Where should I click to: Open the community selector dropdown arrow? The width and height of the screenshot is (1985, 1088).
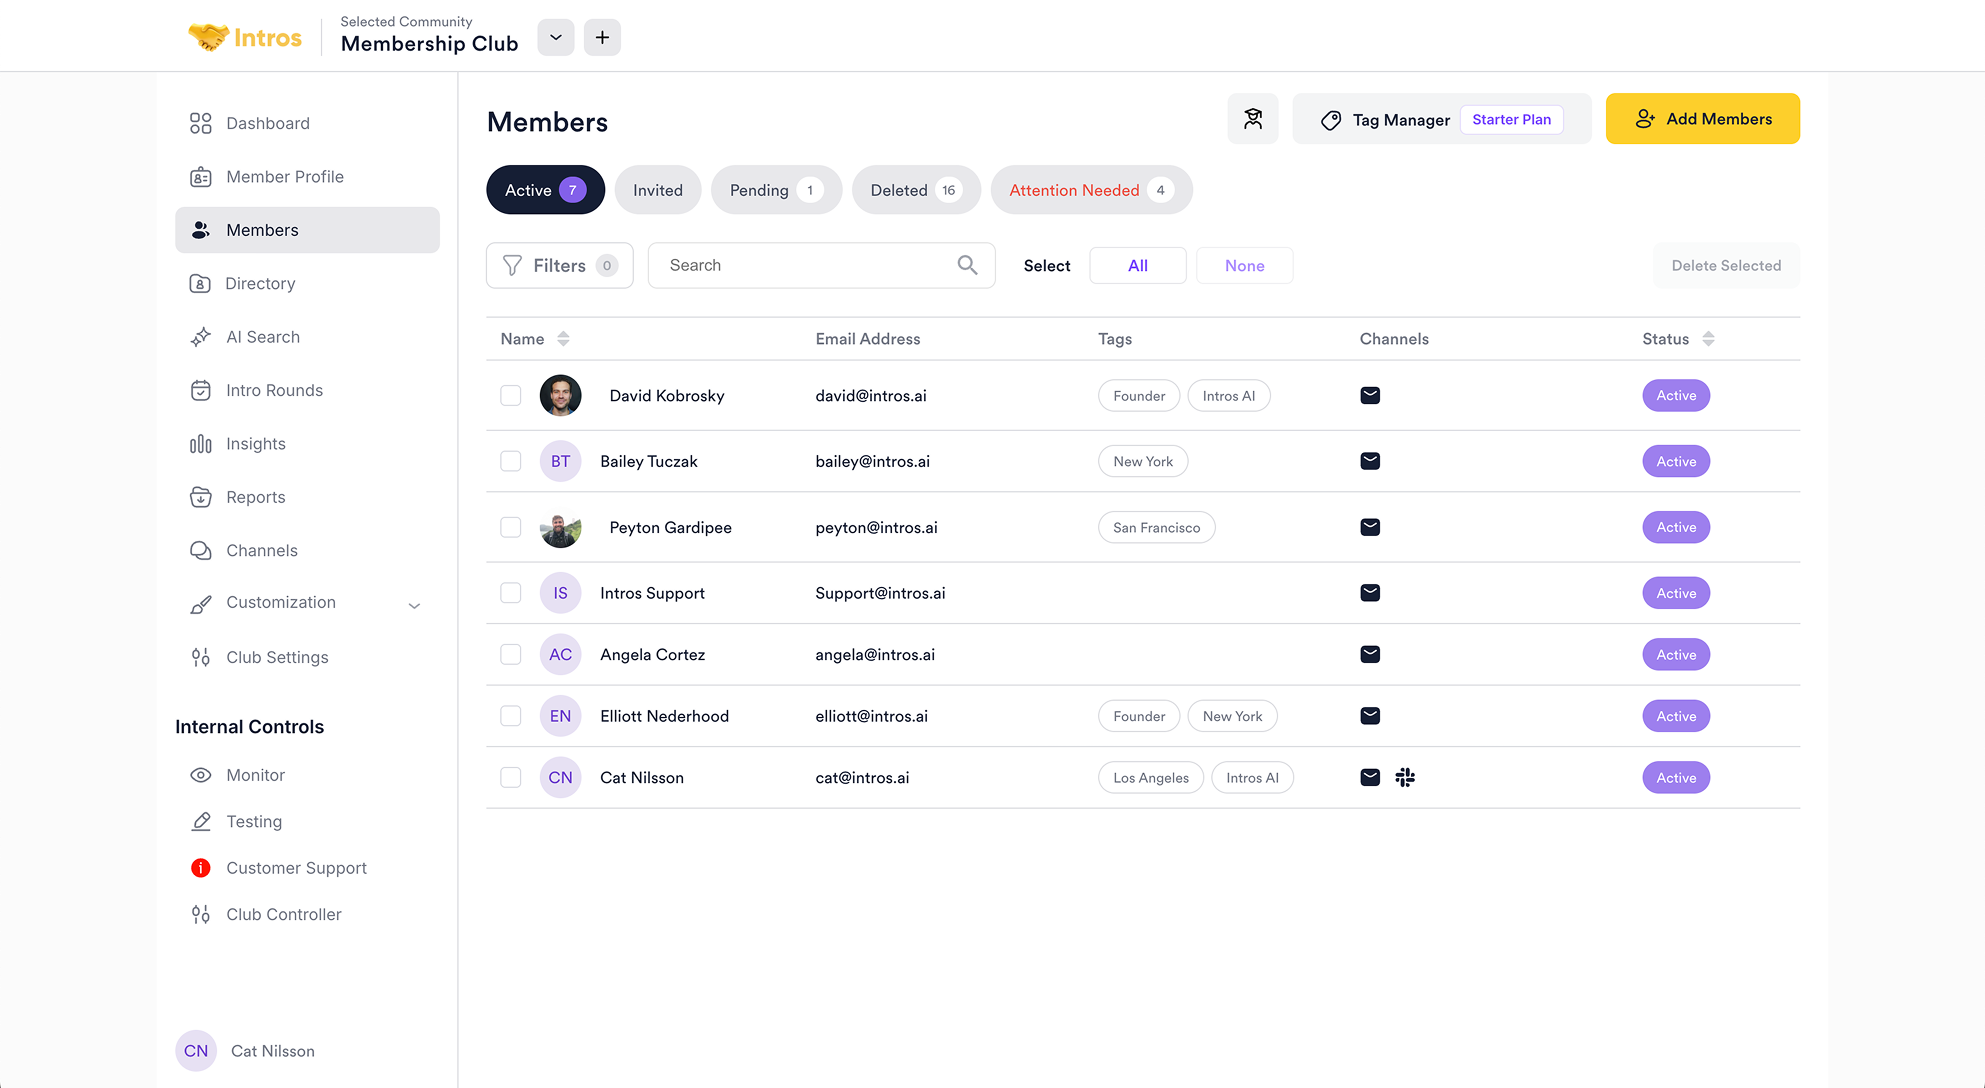[556, 38]
